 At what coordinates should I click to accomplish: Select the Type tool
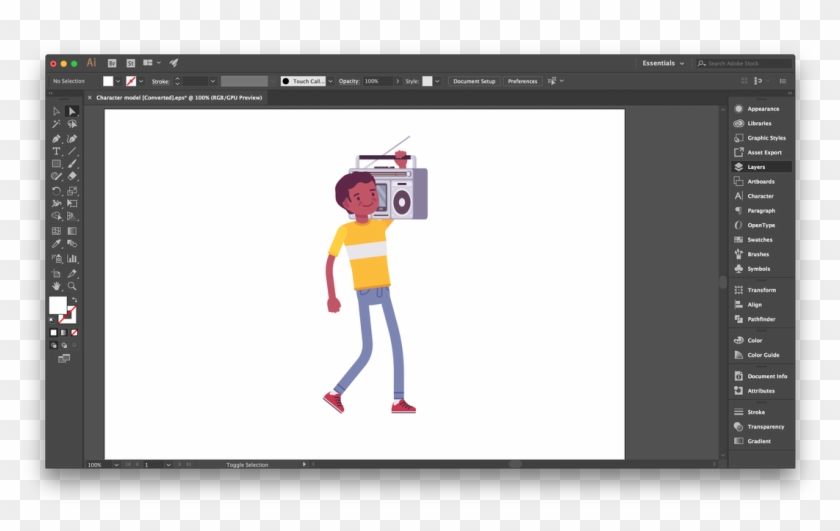point(56,151)
